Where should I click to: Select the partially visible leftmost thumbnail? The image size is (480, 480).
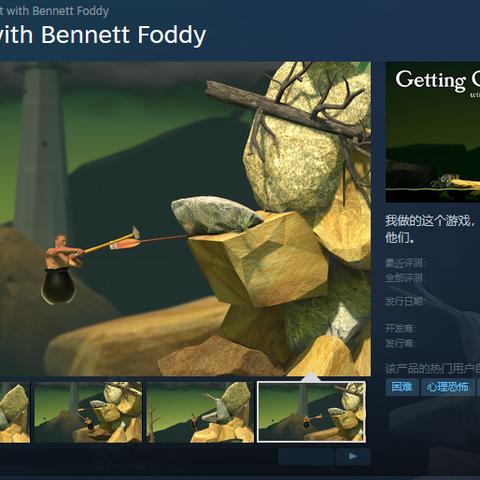coord(15,412)
